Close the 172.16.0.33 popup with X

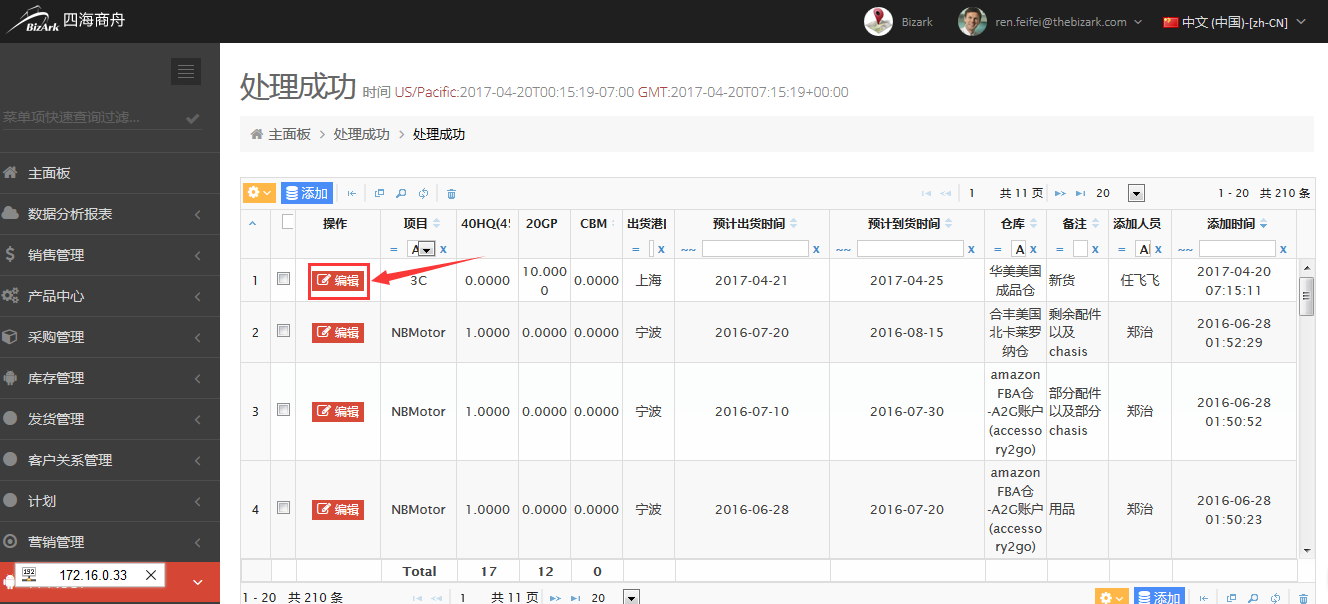coord(151,575)
